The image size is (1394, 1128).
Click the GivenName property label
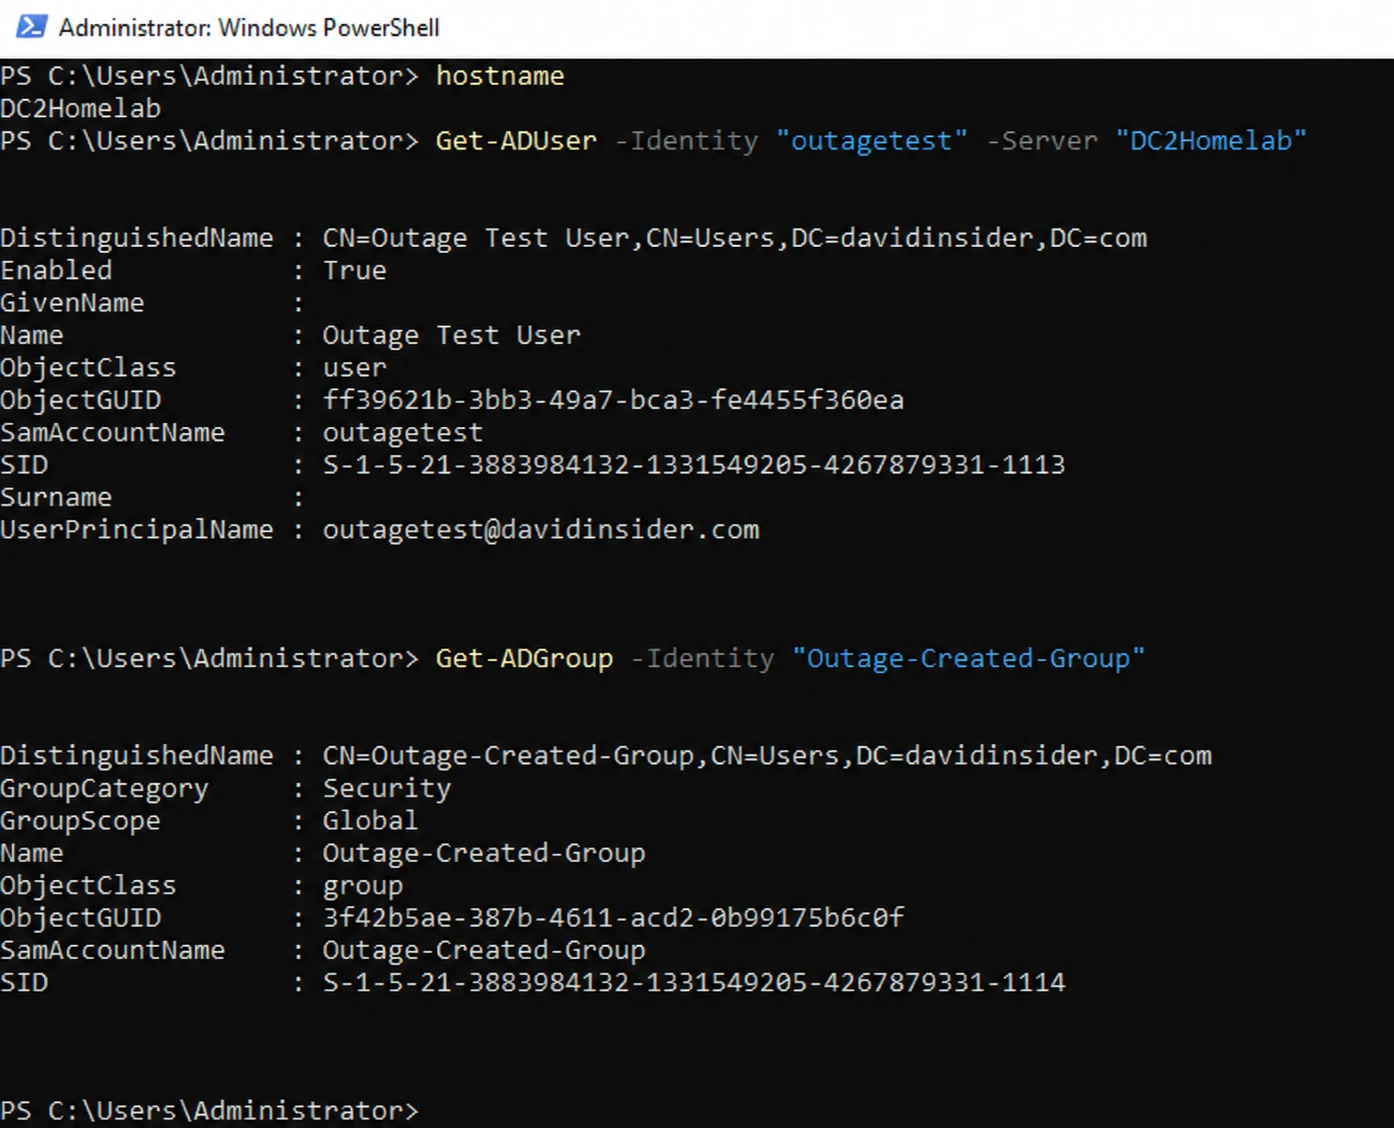72,303
